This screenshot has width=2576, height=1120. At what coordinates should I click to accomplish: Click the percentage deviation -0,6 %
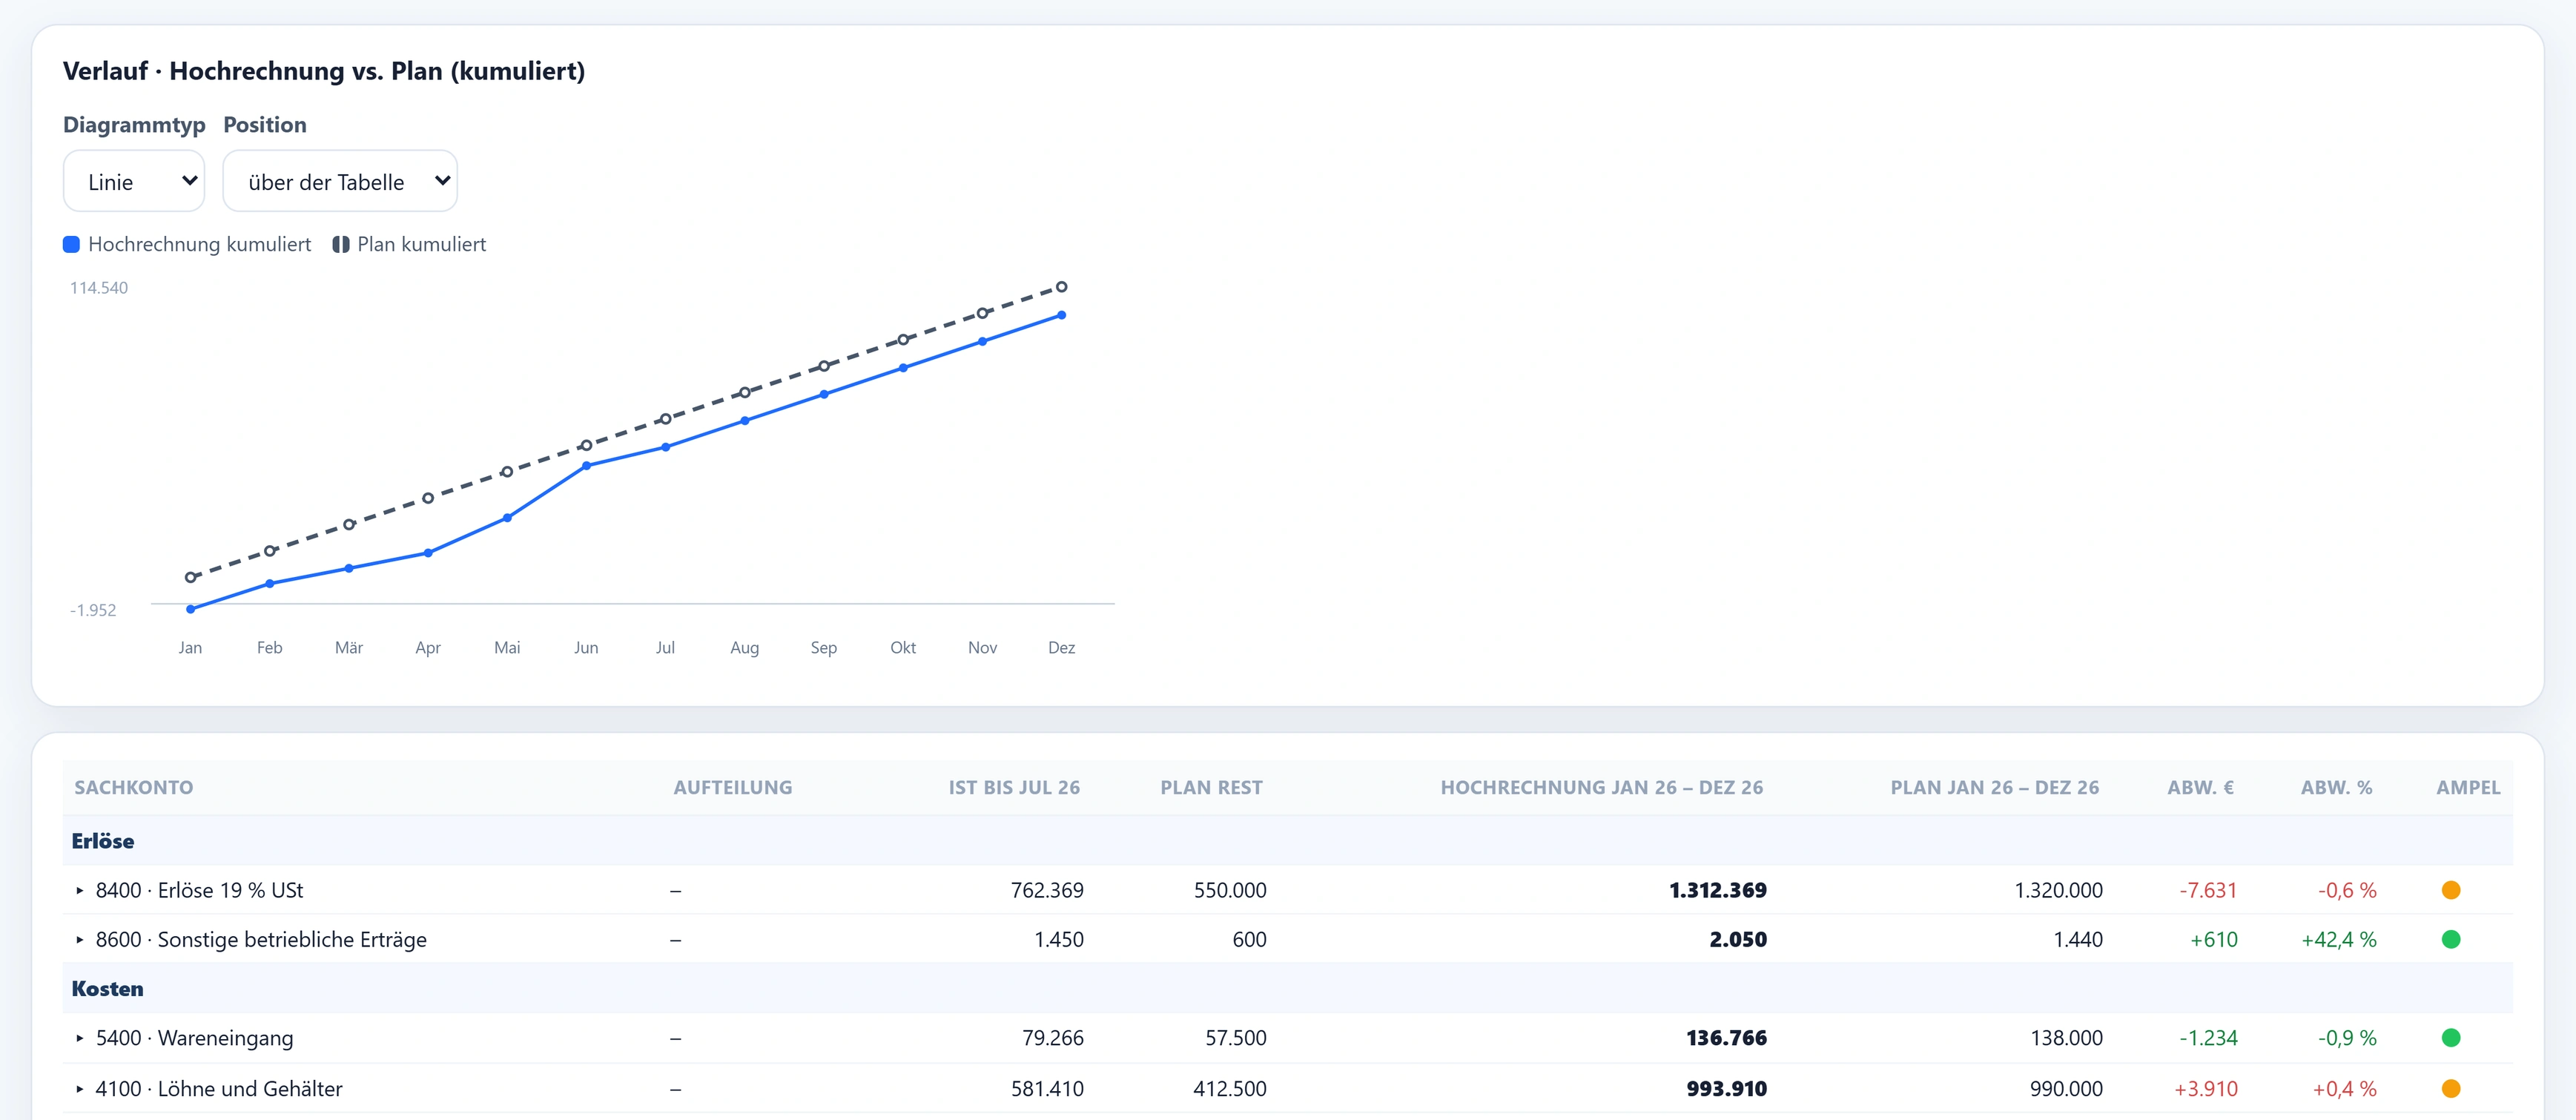click(x=2347, y=890)
